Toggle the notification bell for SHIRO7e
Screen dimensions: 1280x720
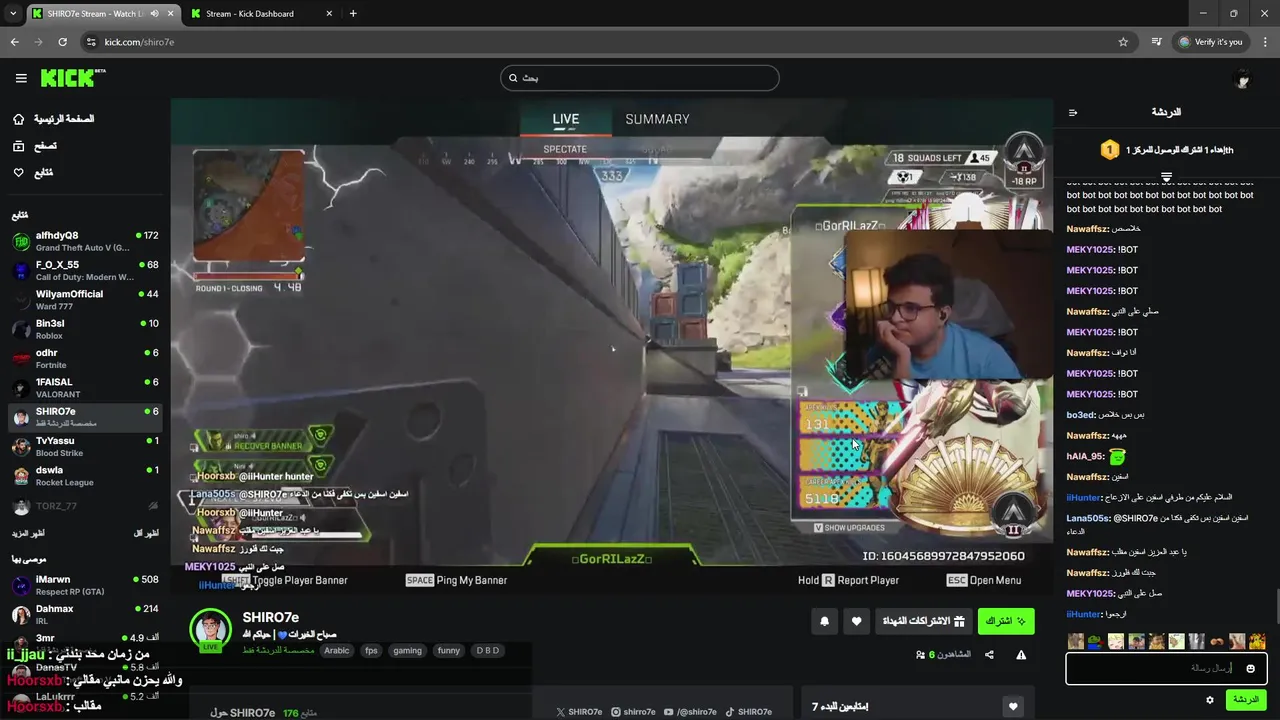click(824, 621)
